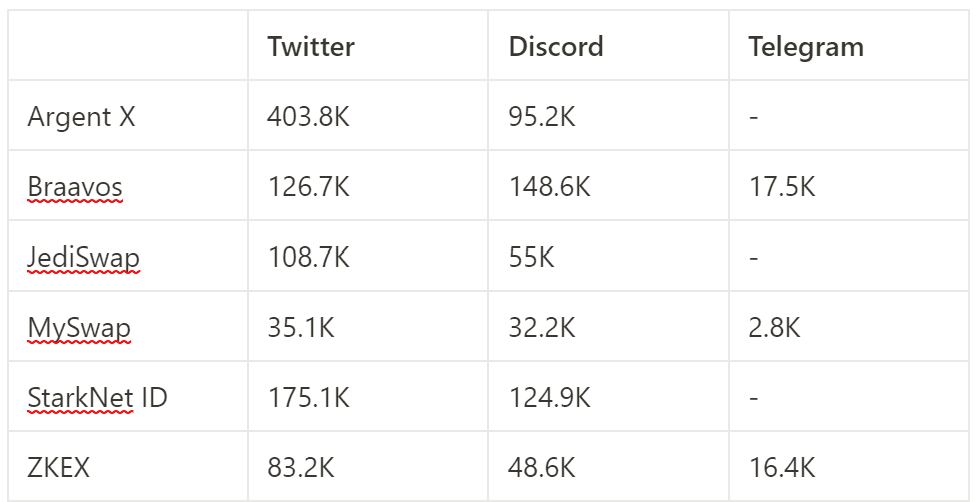Click the JediSwap row label
This screenshot has width=978, height=502.
[x=84, y=258]
